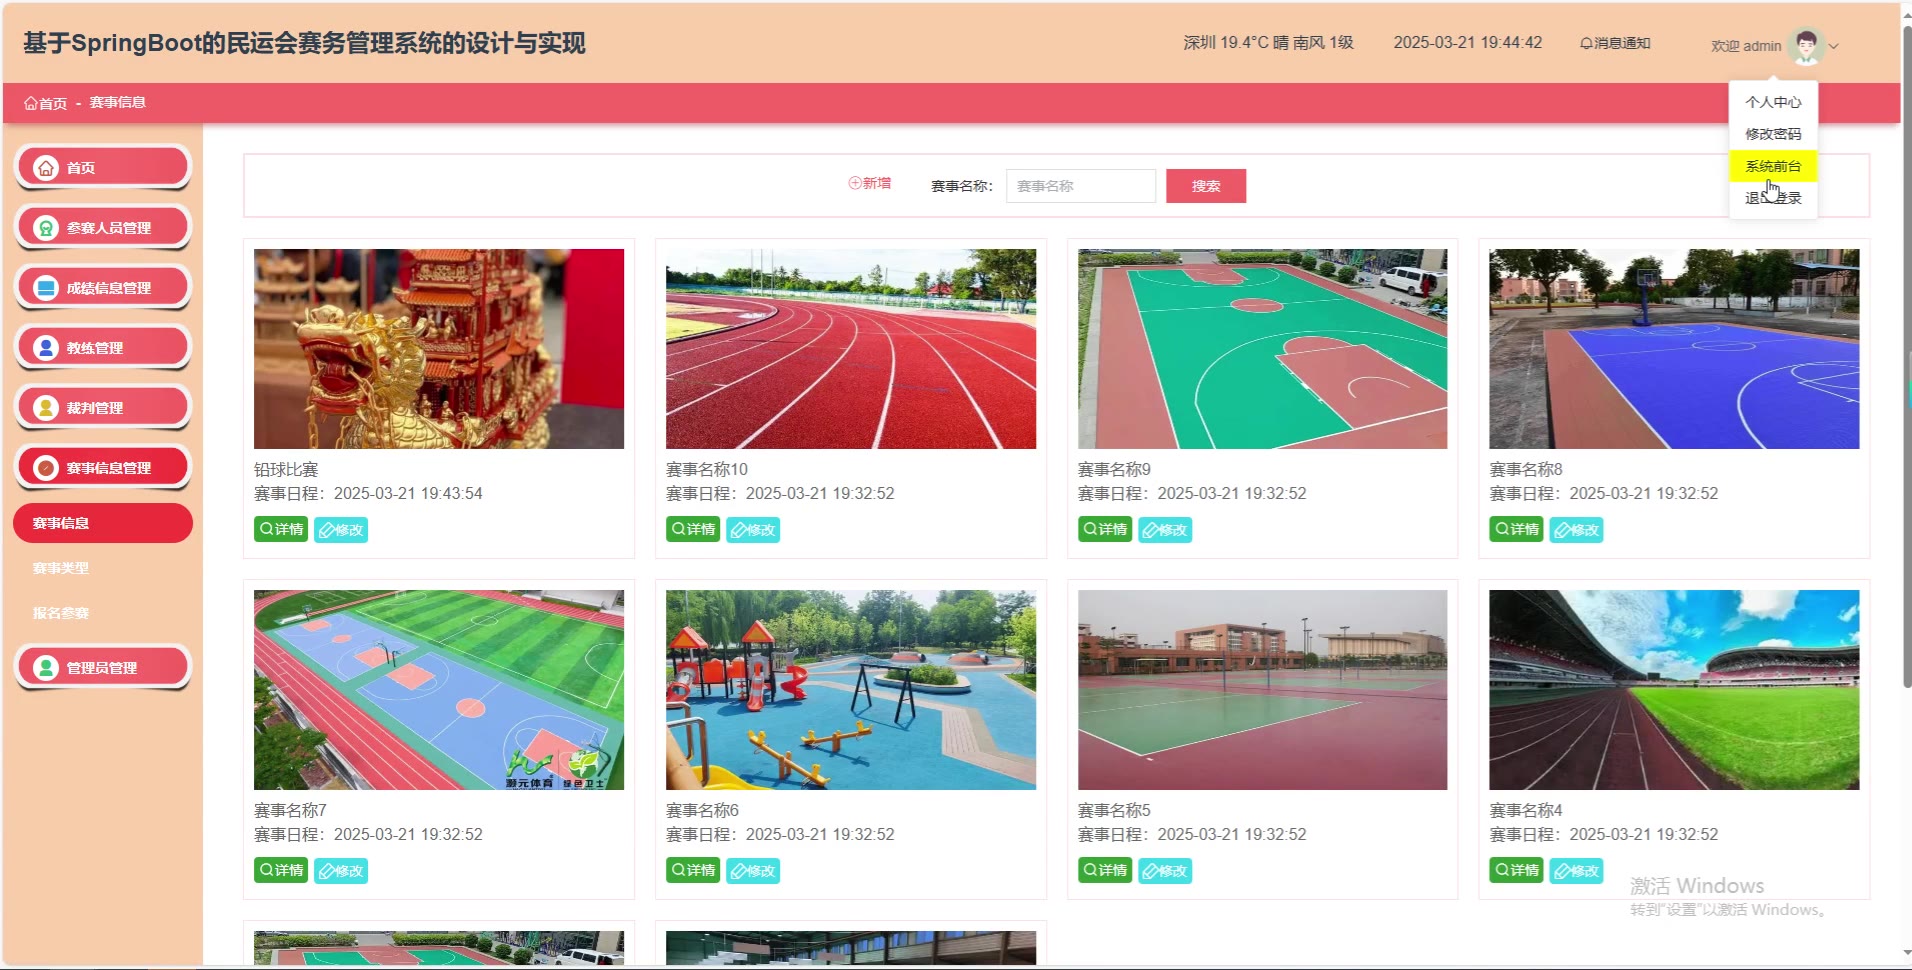Expand the 管理员管理 sidebar menu
The image size is (1912, 970).
pos(103,667)
